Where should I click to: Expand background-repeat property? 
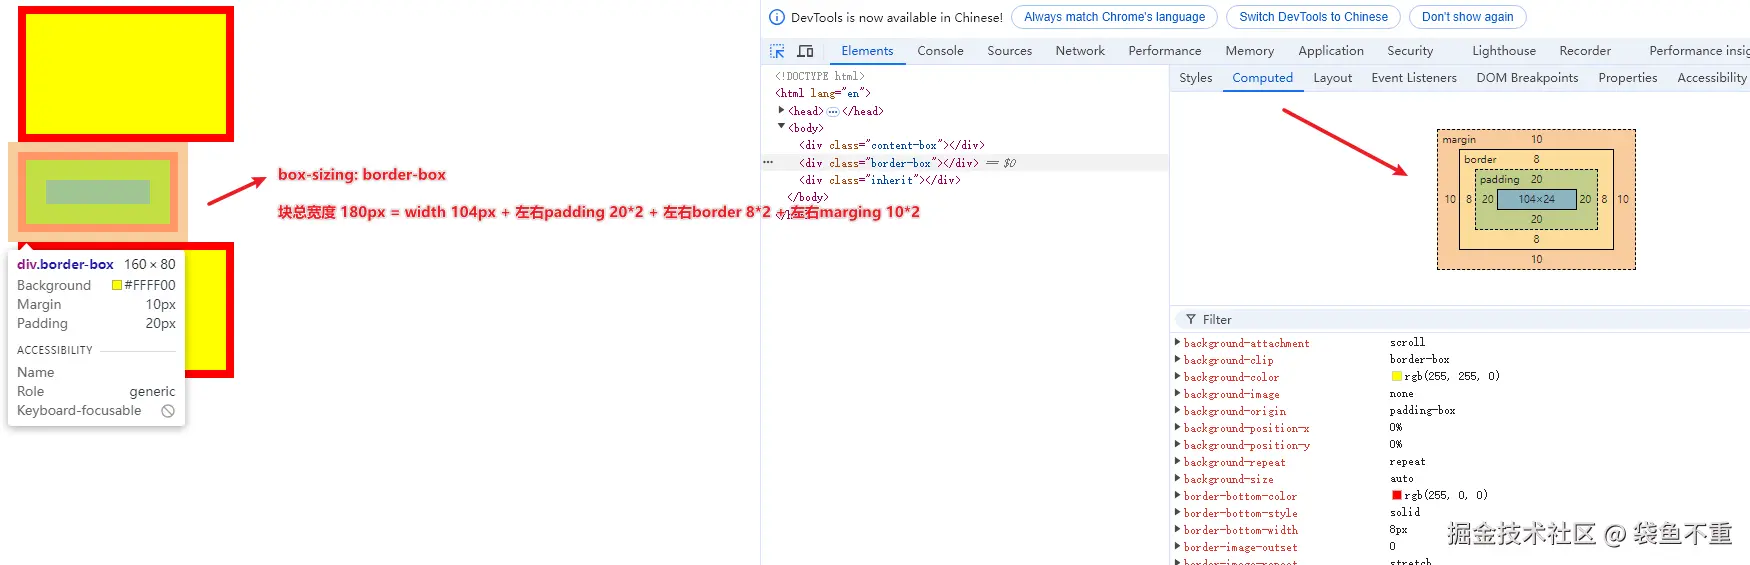coord(1177,461)
